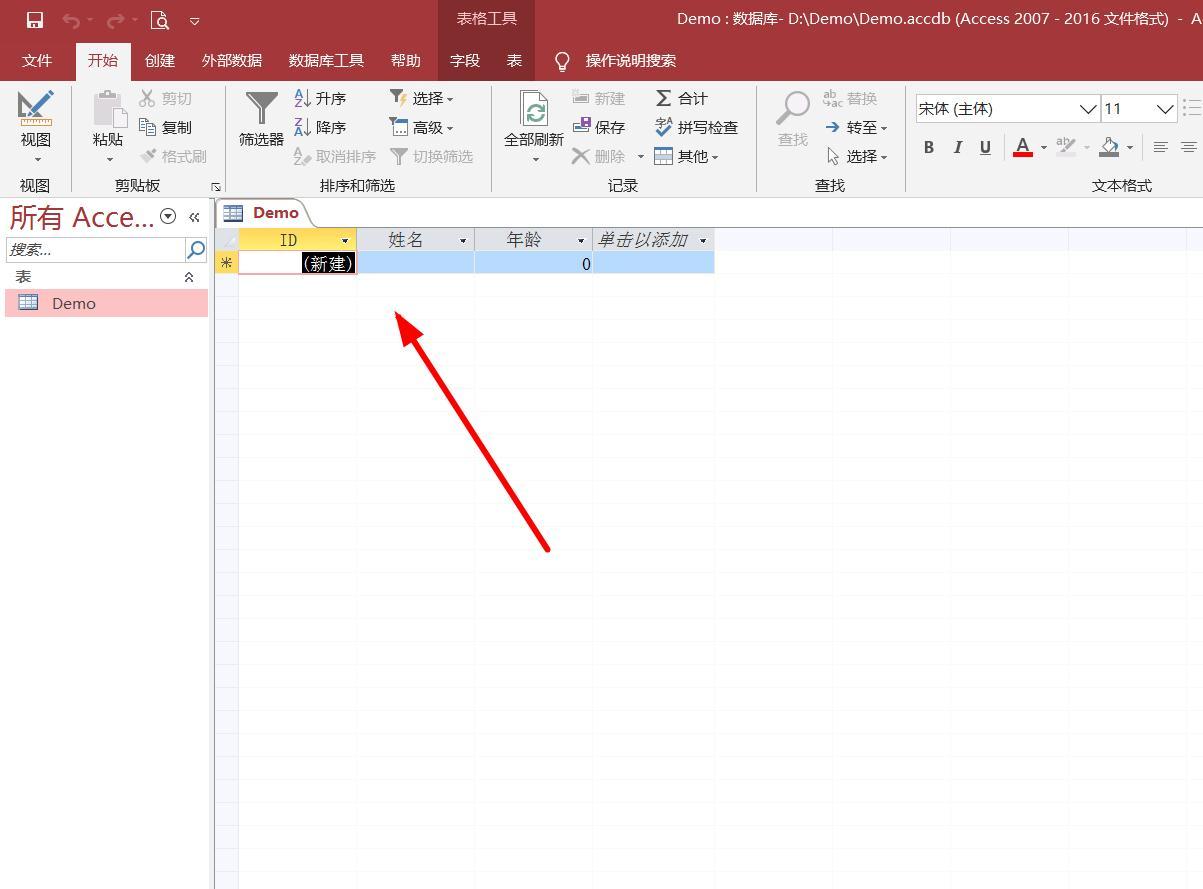Click the 合计 (Totals) sigma icon
This screenshot has width=1203, height=889.
coord(665,98)
